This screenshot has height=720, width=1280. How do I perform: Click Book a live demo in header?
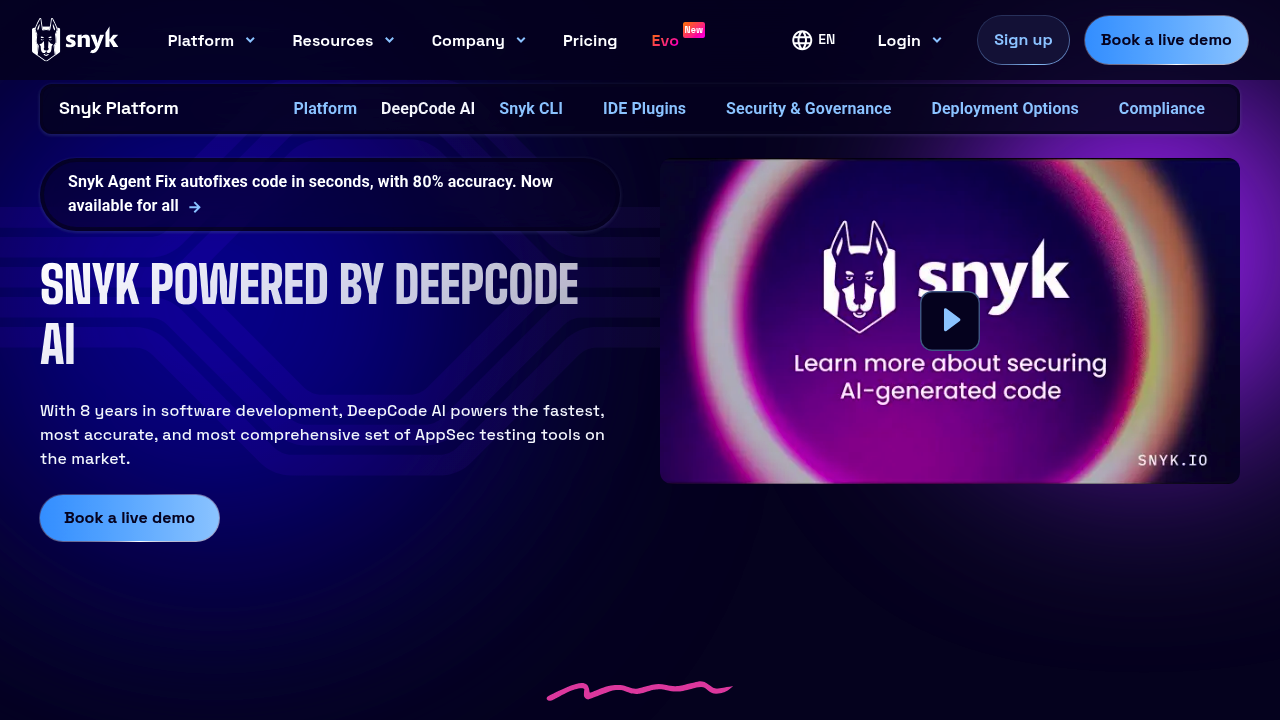(x=1166, y=40)
